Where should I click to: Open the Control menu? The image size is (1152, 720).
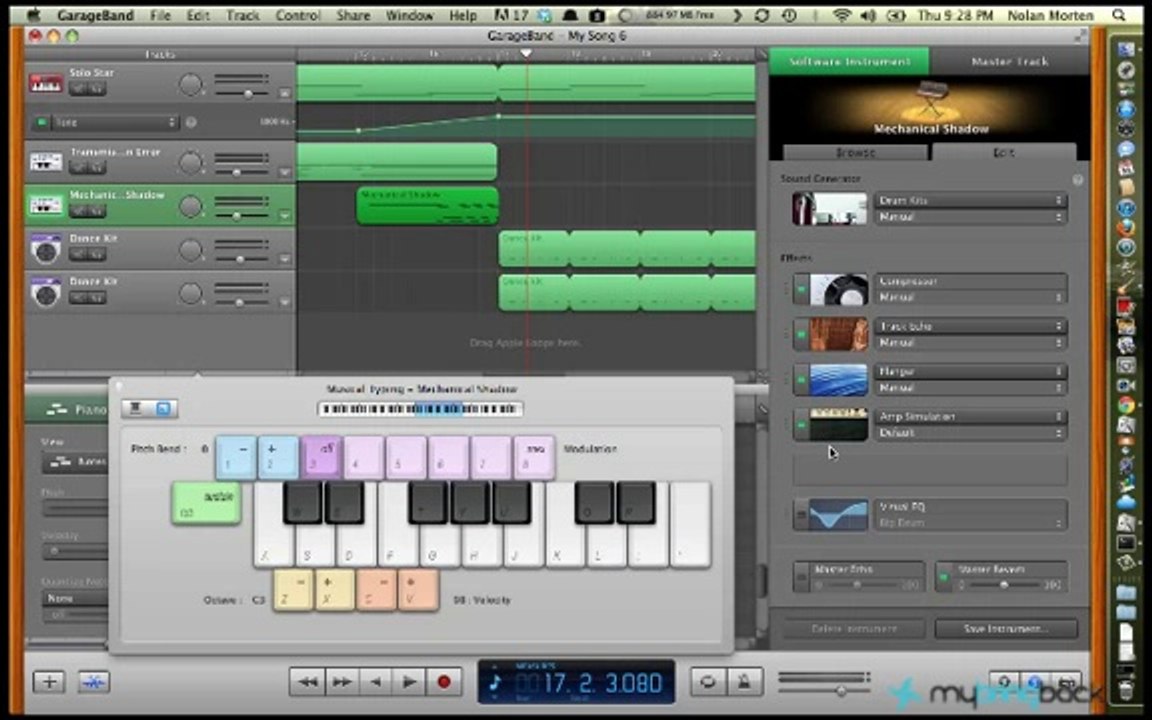(298, 15)
